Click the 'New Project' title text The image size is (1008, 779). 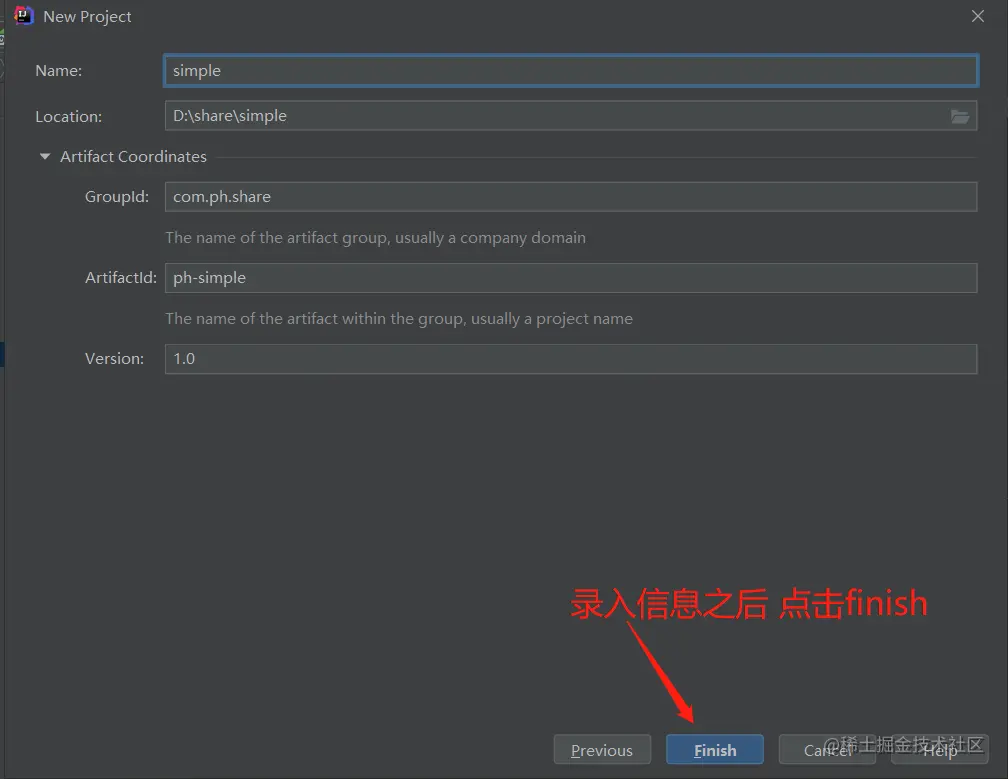87,17
